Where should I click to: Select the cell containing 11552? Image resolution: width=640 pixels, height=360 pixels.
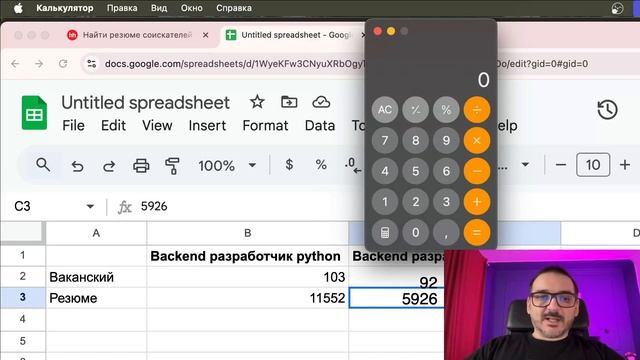click(248, 298)
